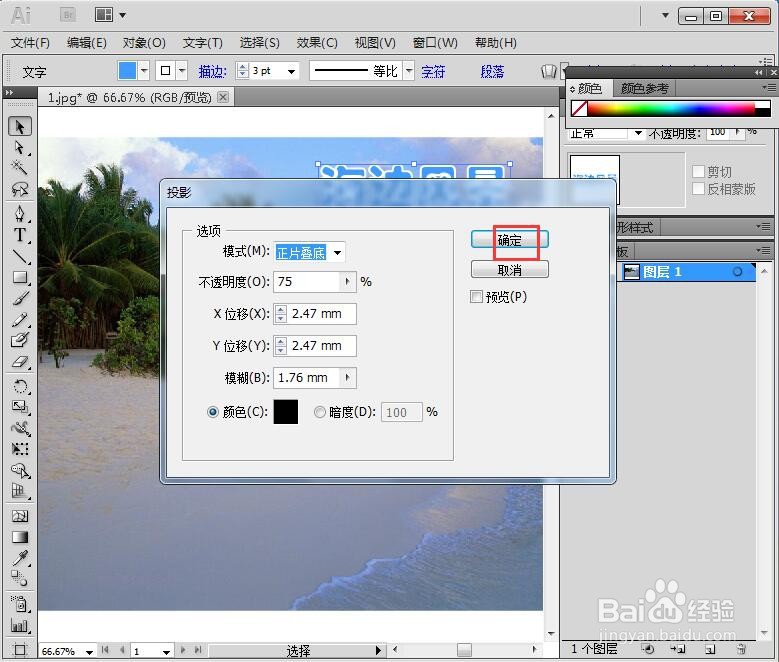Select the Pencil tool
The image size is (779, 662).
(20, 320)
